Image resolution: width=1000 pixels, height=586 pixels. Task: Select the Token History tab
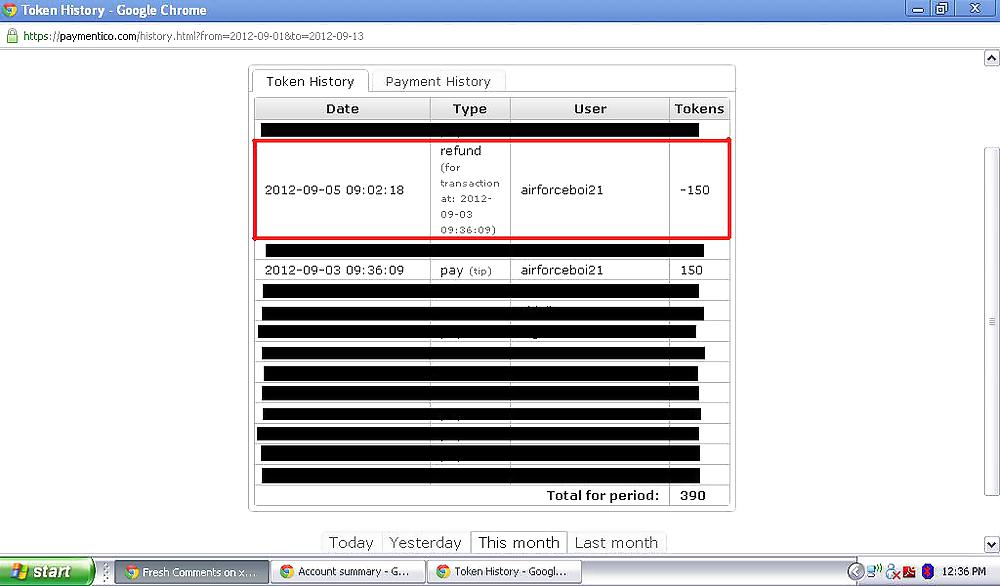click(x=310, y=81)
